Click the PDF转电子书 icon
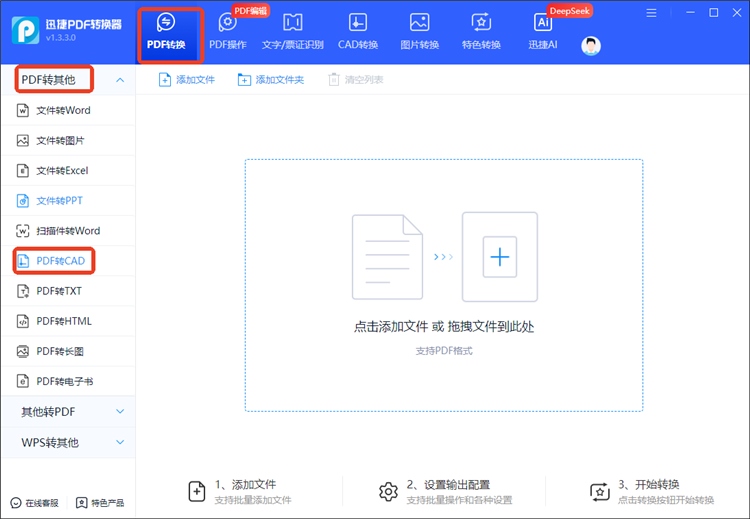The height and width of the screenshot is (519, 750). coord(22,381)
